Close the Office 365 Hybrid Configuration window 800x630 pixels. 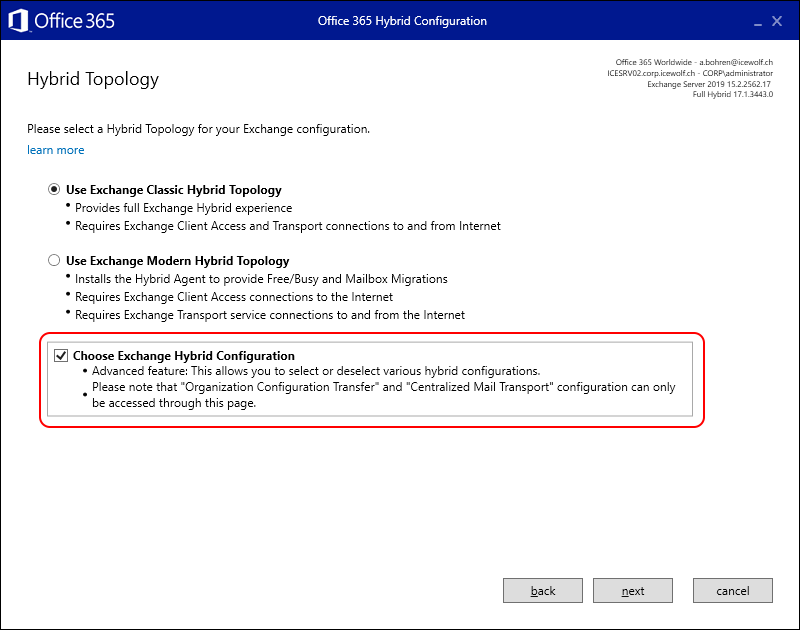tap(777, 21)
